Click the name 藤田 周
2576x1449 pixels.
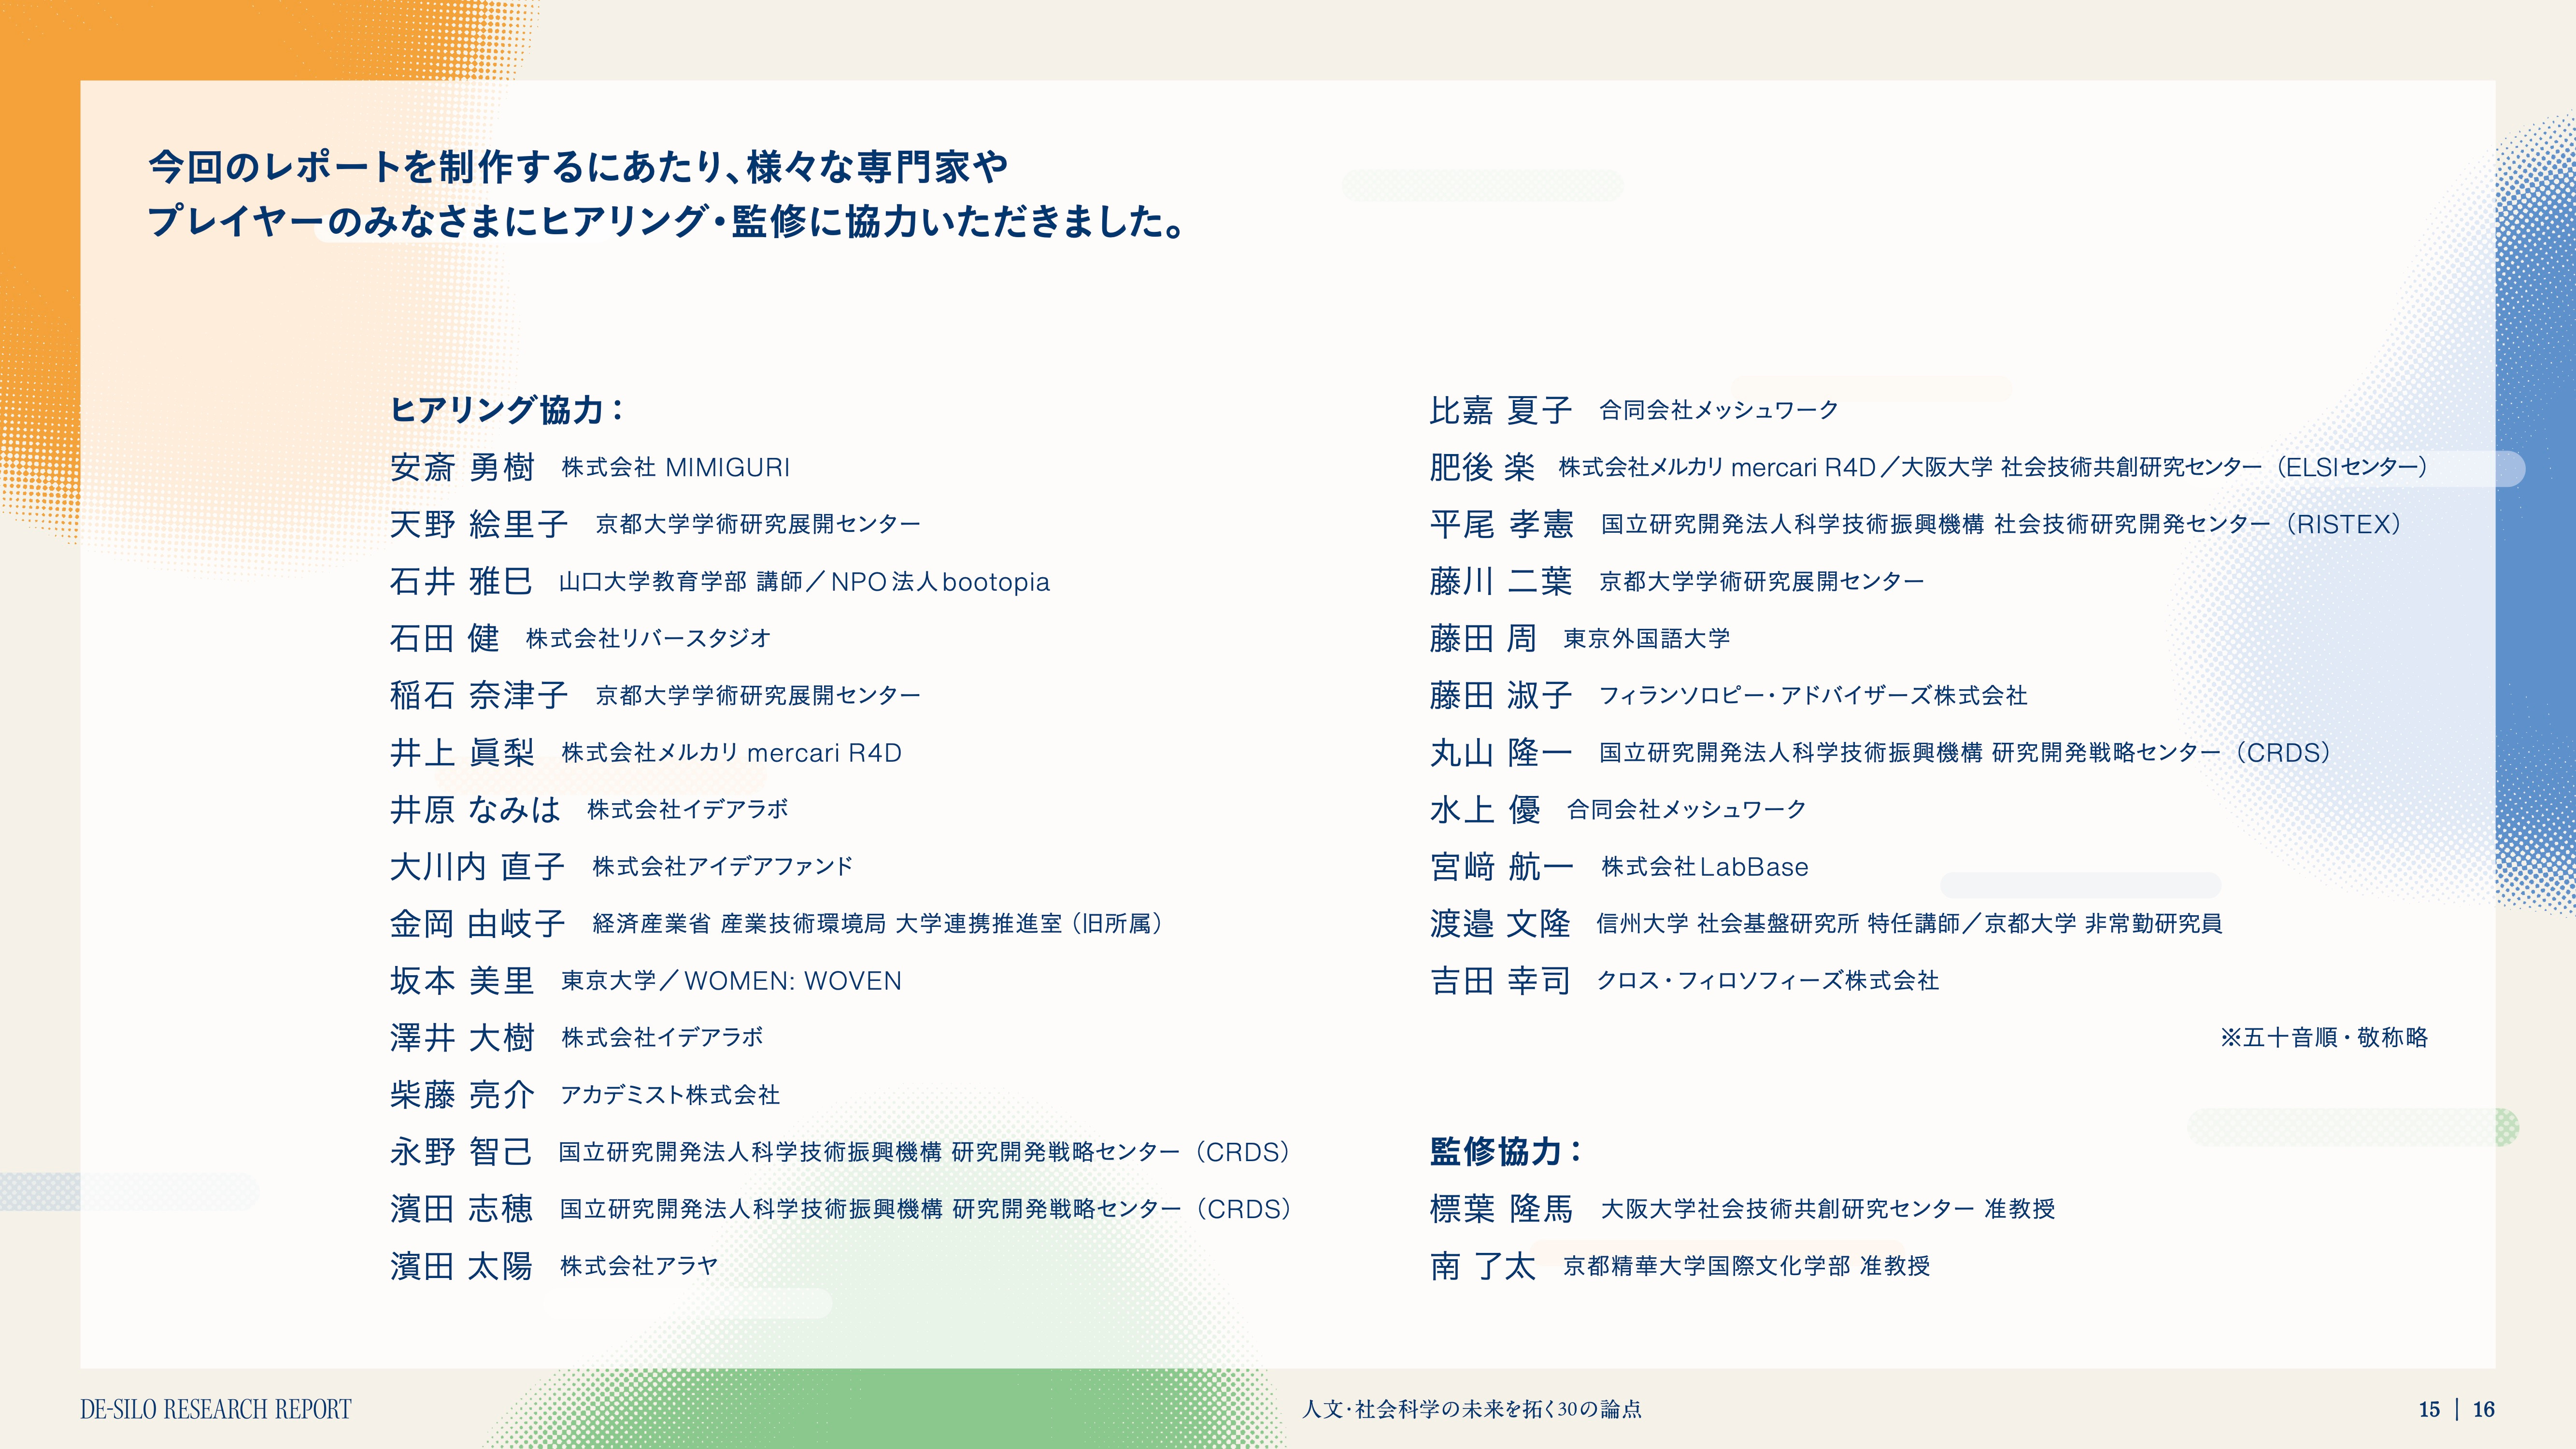[1483, 638]
